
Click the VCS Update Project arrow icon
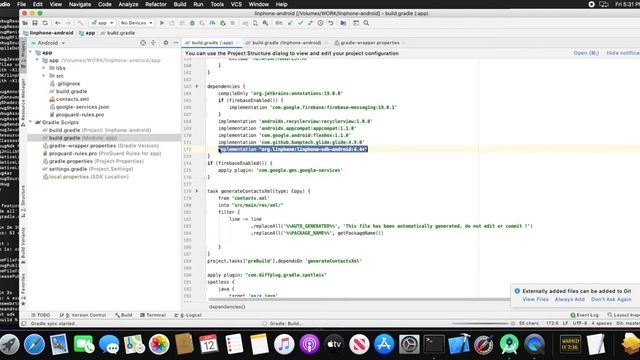(x=290, y=23)
